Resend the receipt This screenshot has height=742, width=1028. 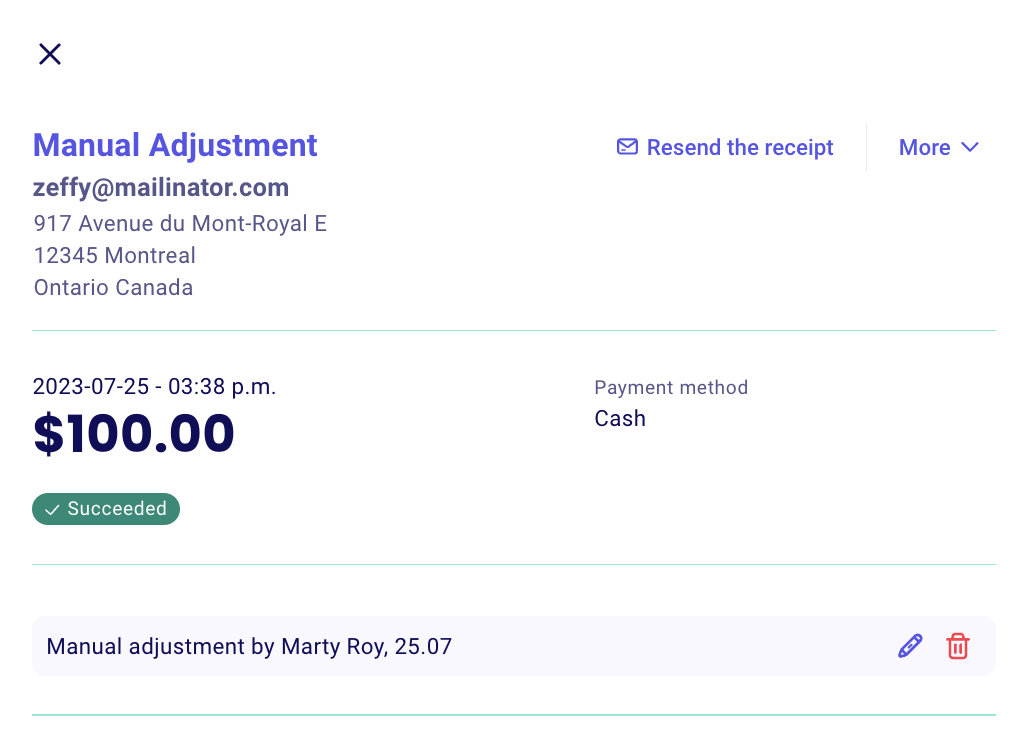click(725, 147)
